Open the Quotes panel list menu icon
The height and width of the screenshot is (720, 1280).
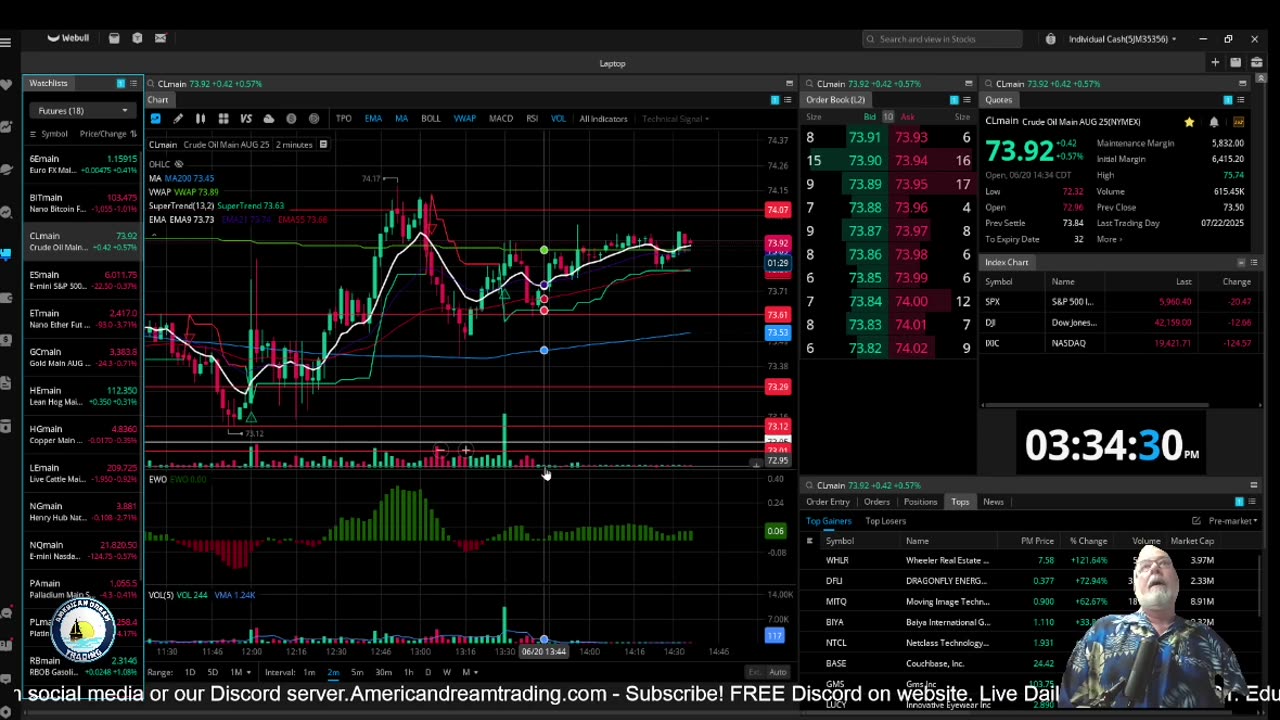pyautogui.click(x=1241, y=100)
